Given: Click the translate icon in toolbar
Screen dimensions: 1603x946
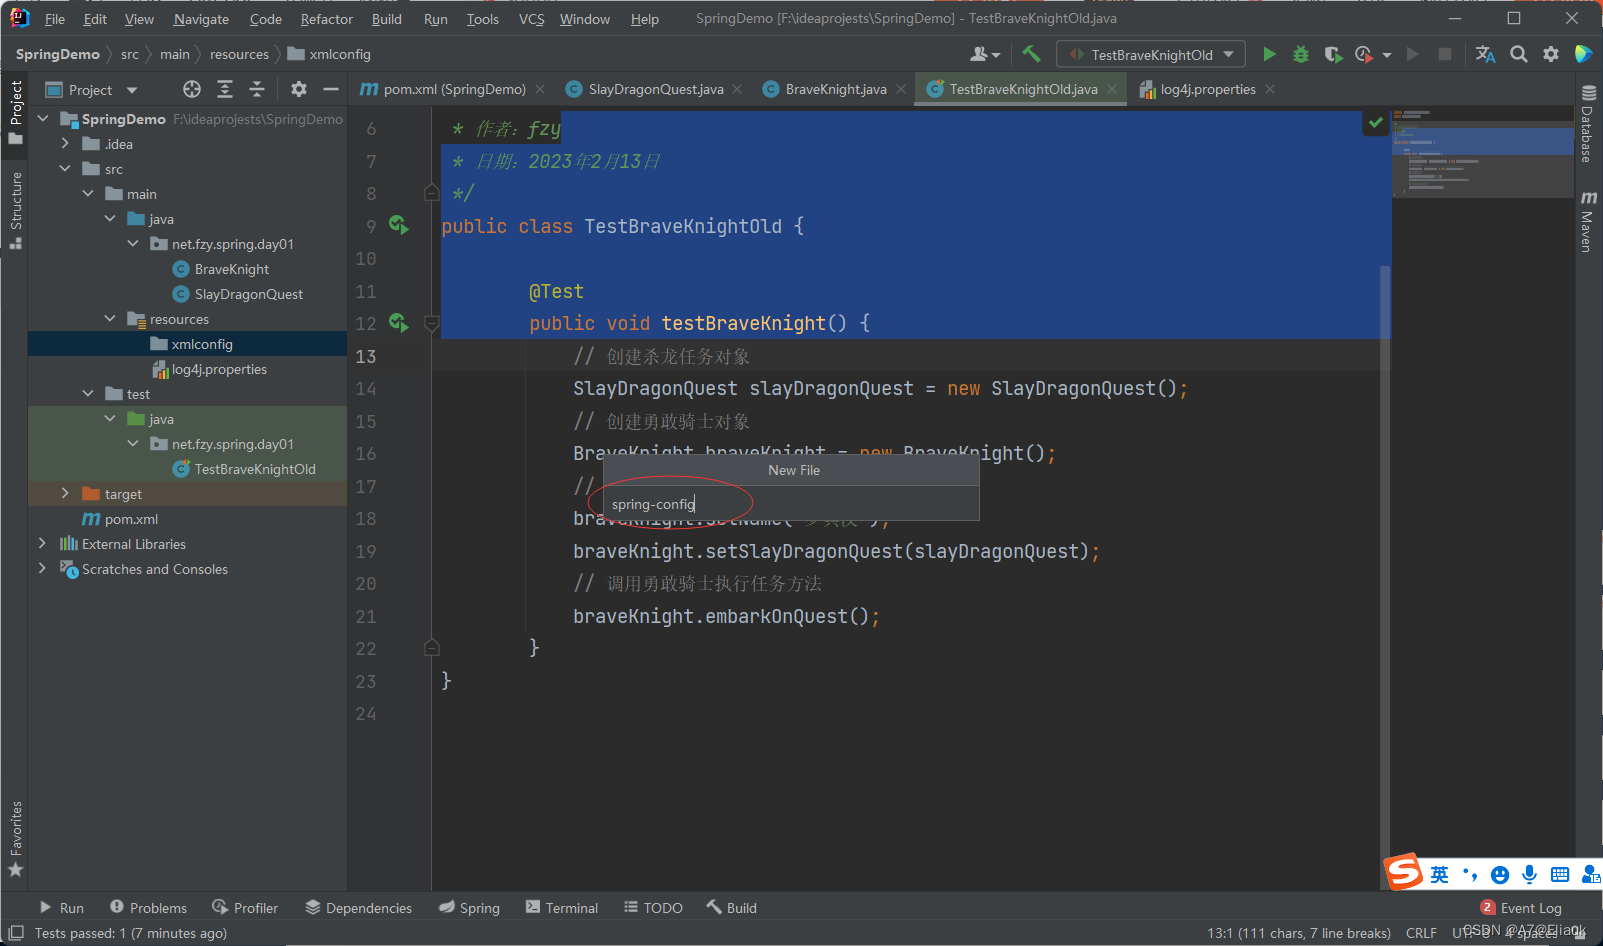Looking at the screenshot, I should tap(1486, 54).
